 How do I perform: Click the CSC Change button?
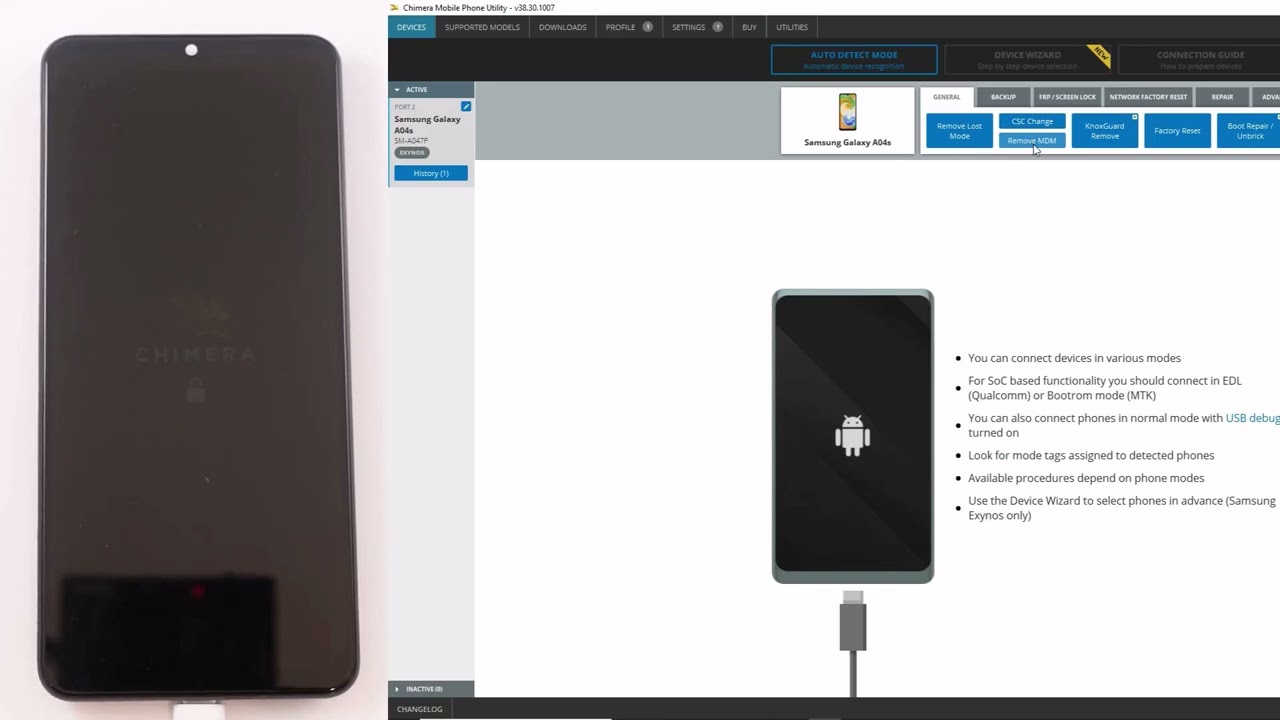point(1032,121)
